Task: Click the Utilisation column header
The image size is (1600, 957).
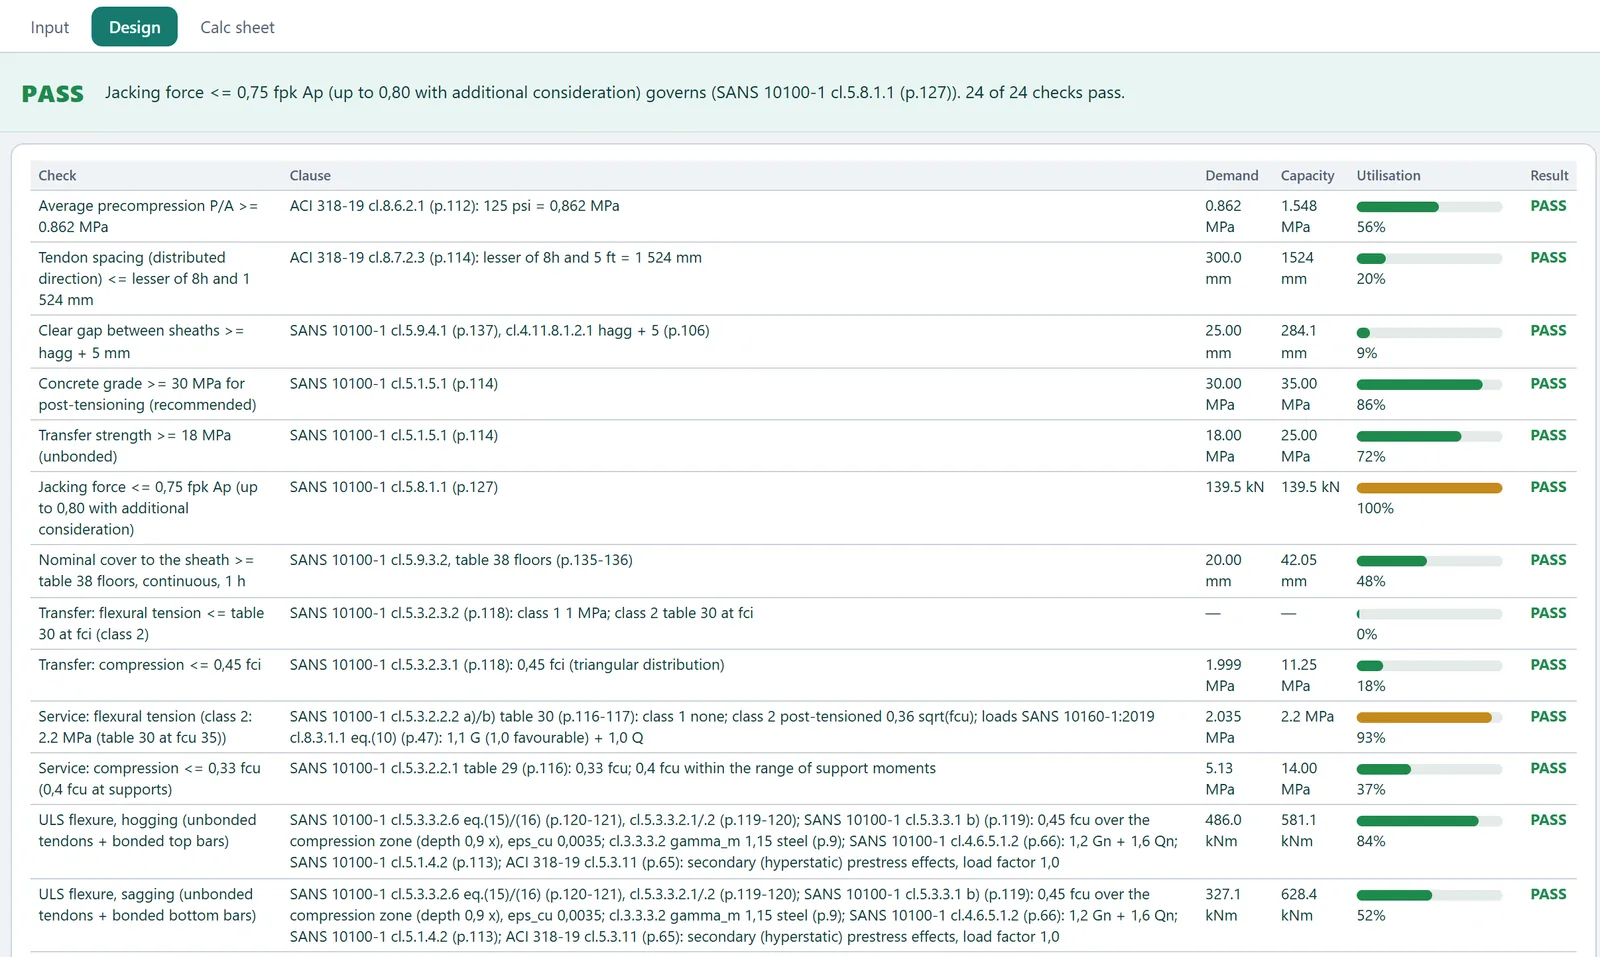Action: [1388, 175]
